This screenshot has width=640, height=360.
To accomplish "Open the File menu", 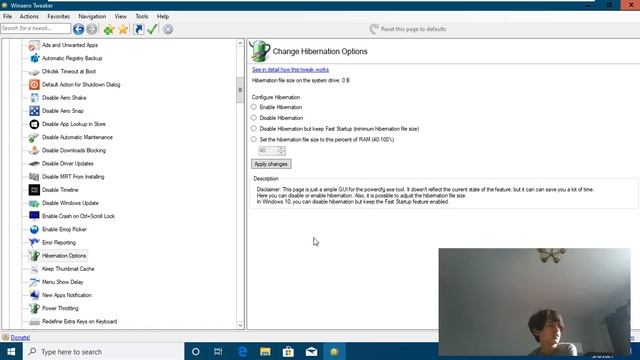I will coord(7,16).
